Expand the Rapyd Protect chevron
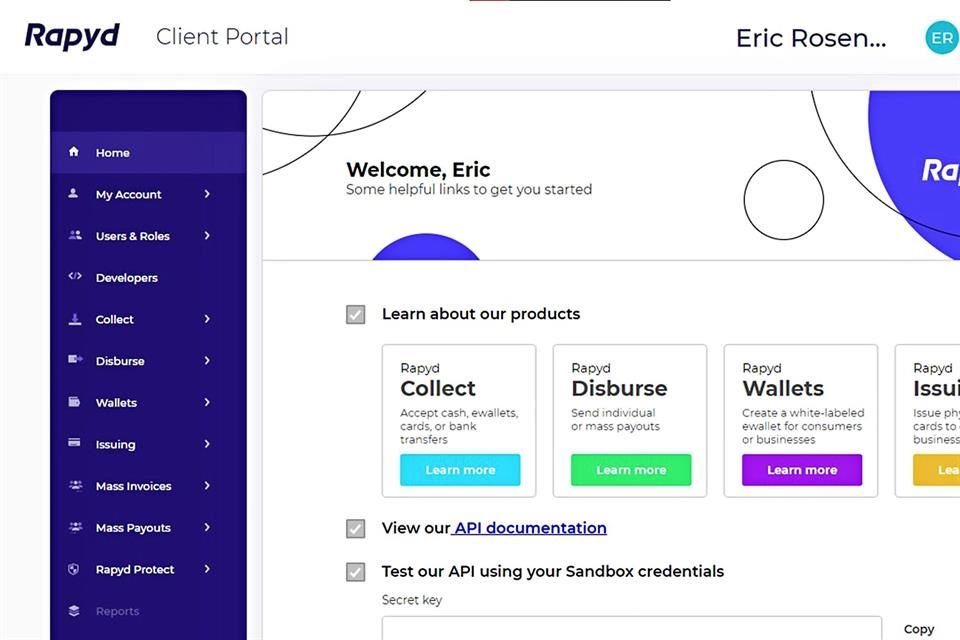This screenshot has height=640, width=960. 207,569
